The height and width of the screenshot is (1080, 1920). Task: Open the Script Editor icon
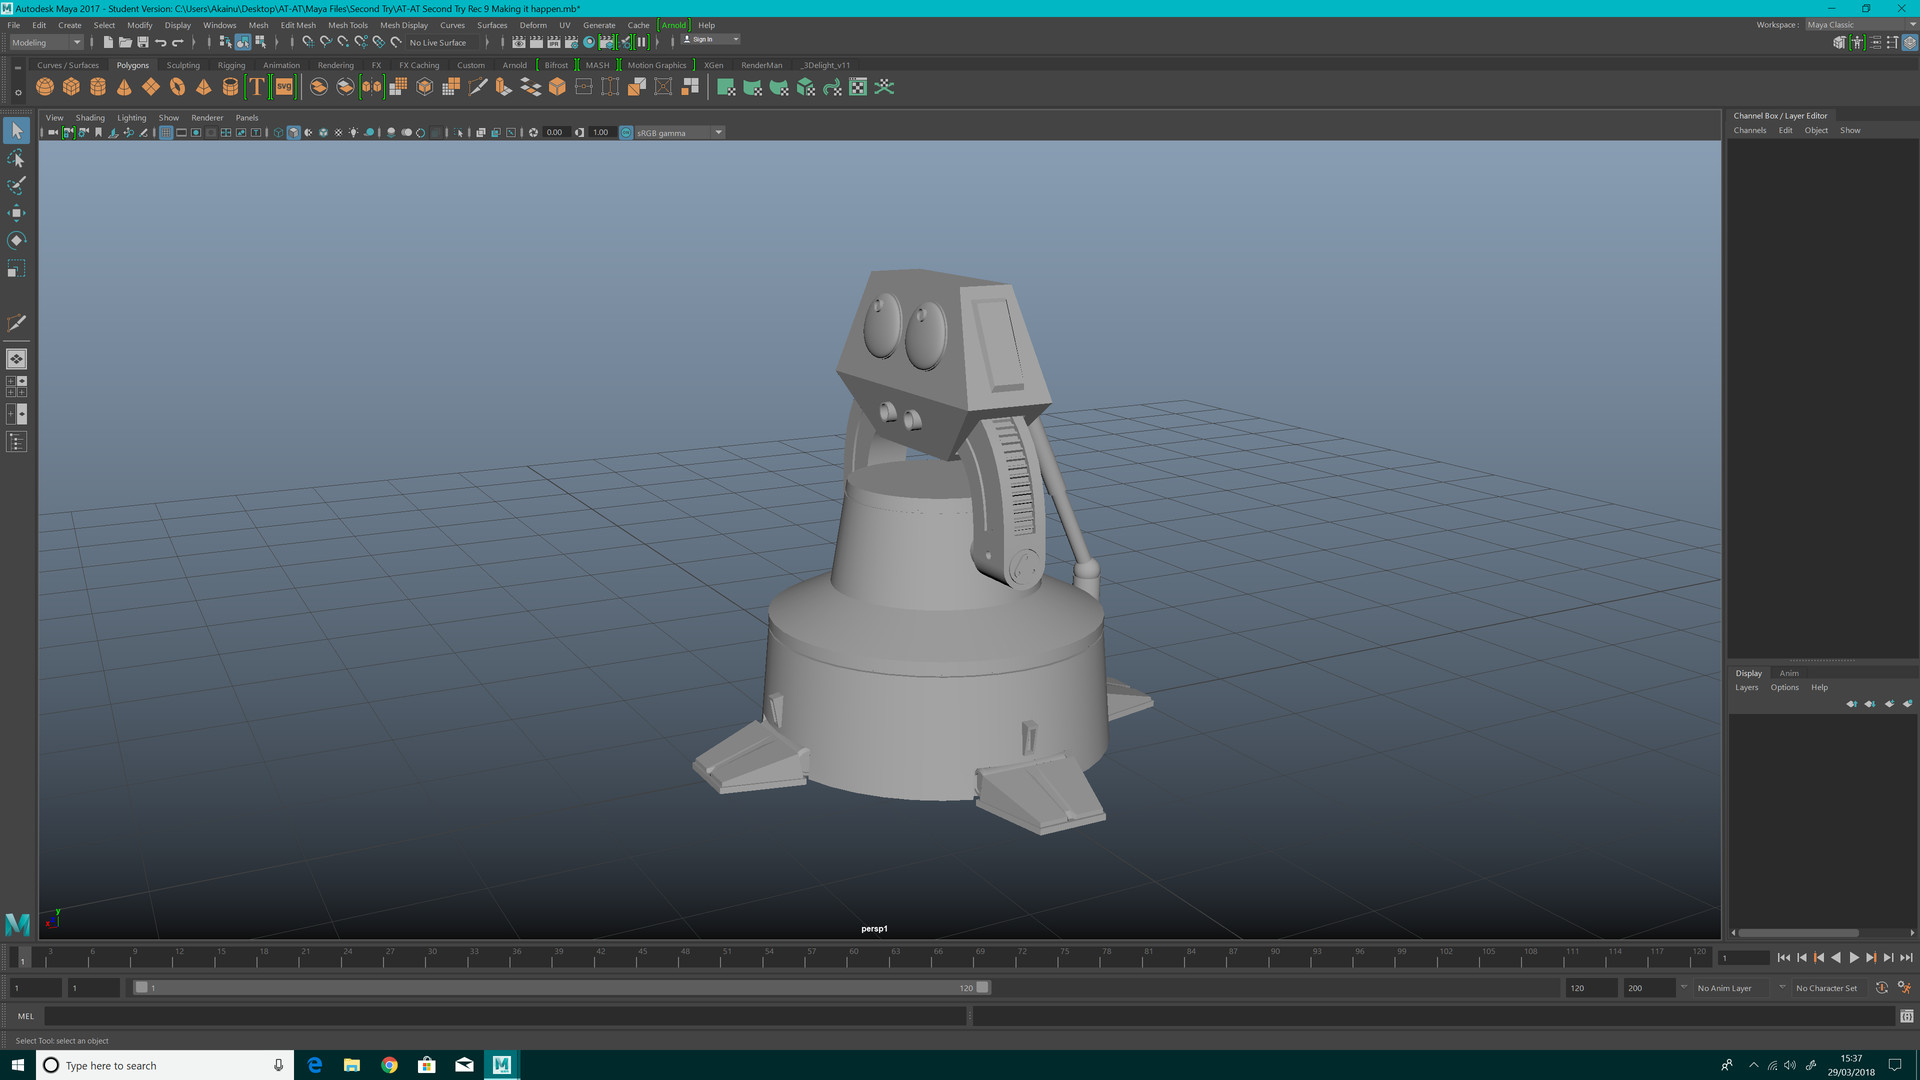click(x=1906, y=1016)
